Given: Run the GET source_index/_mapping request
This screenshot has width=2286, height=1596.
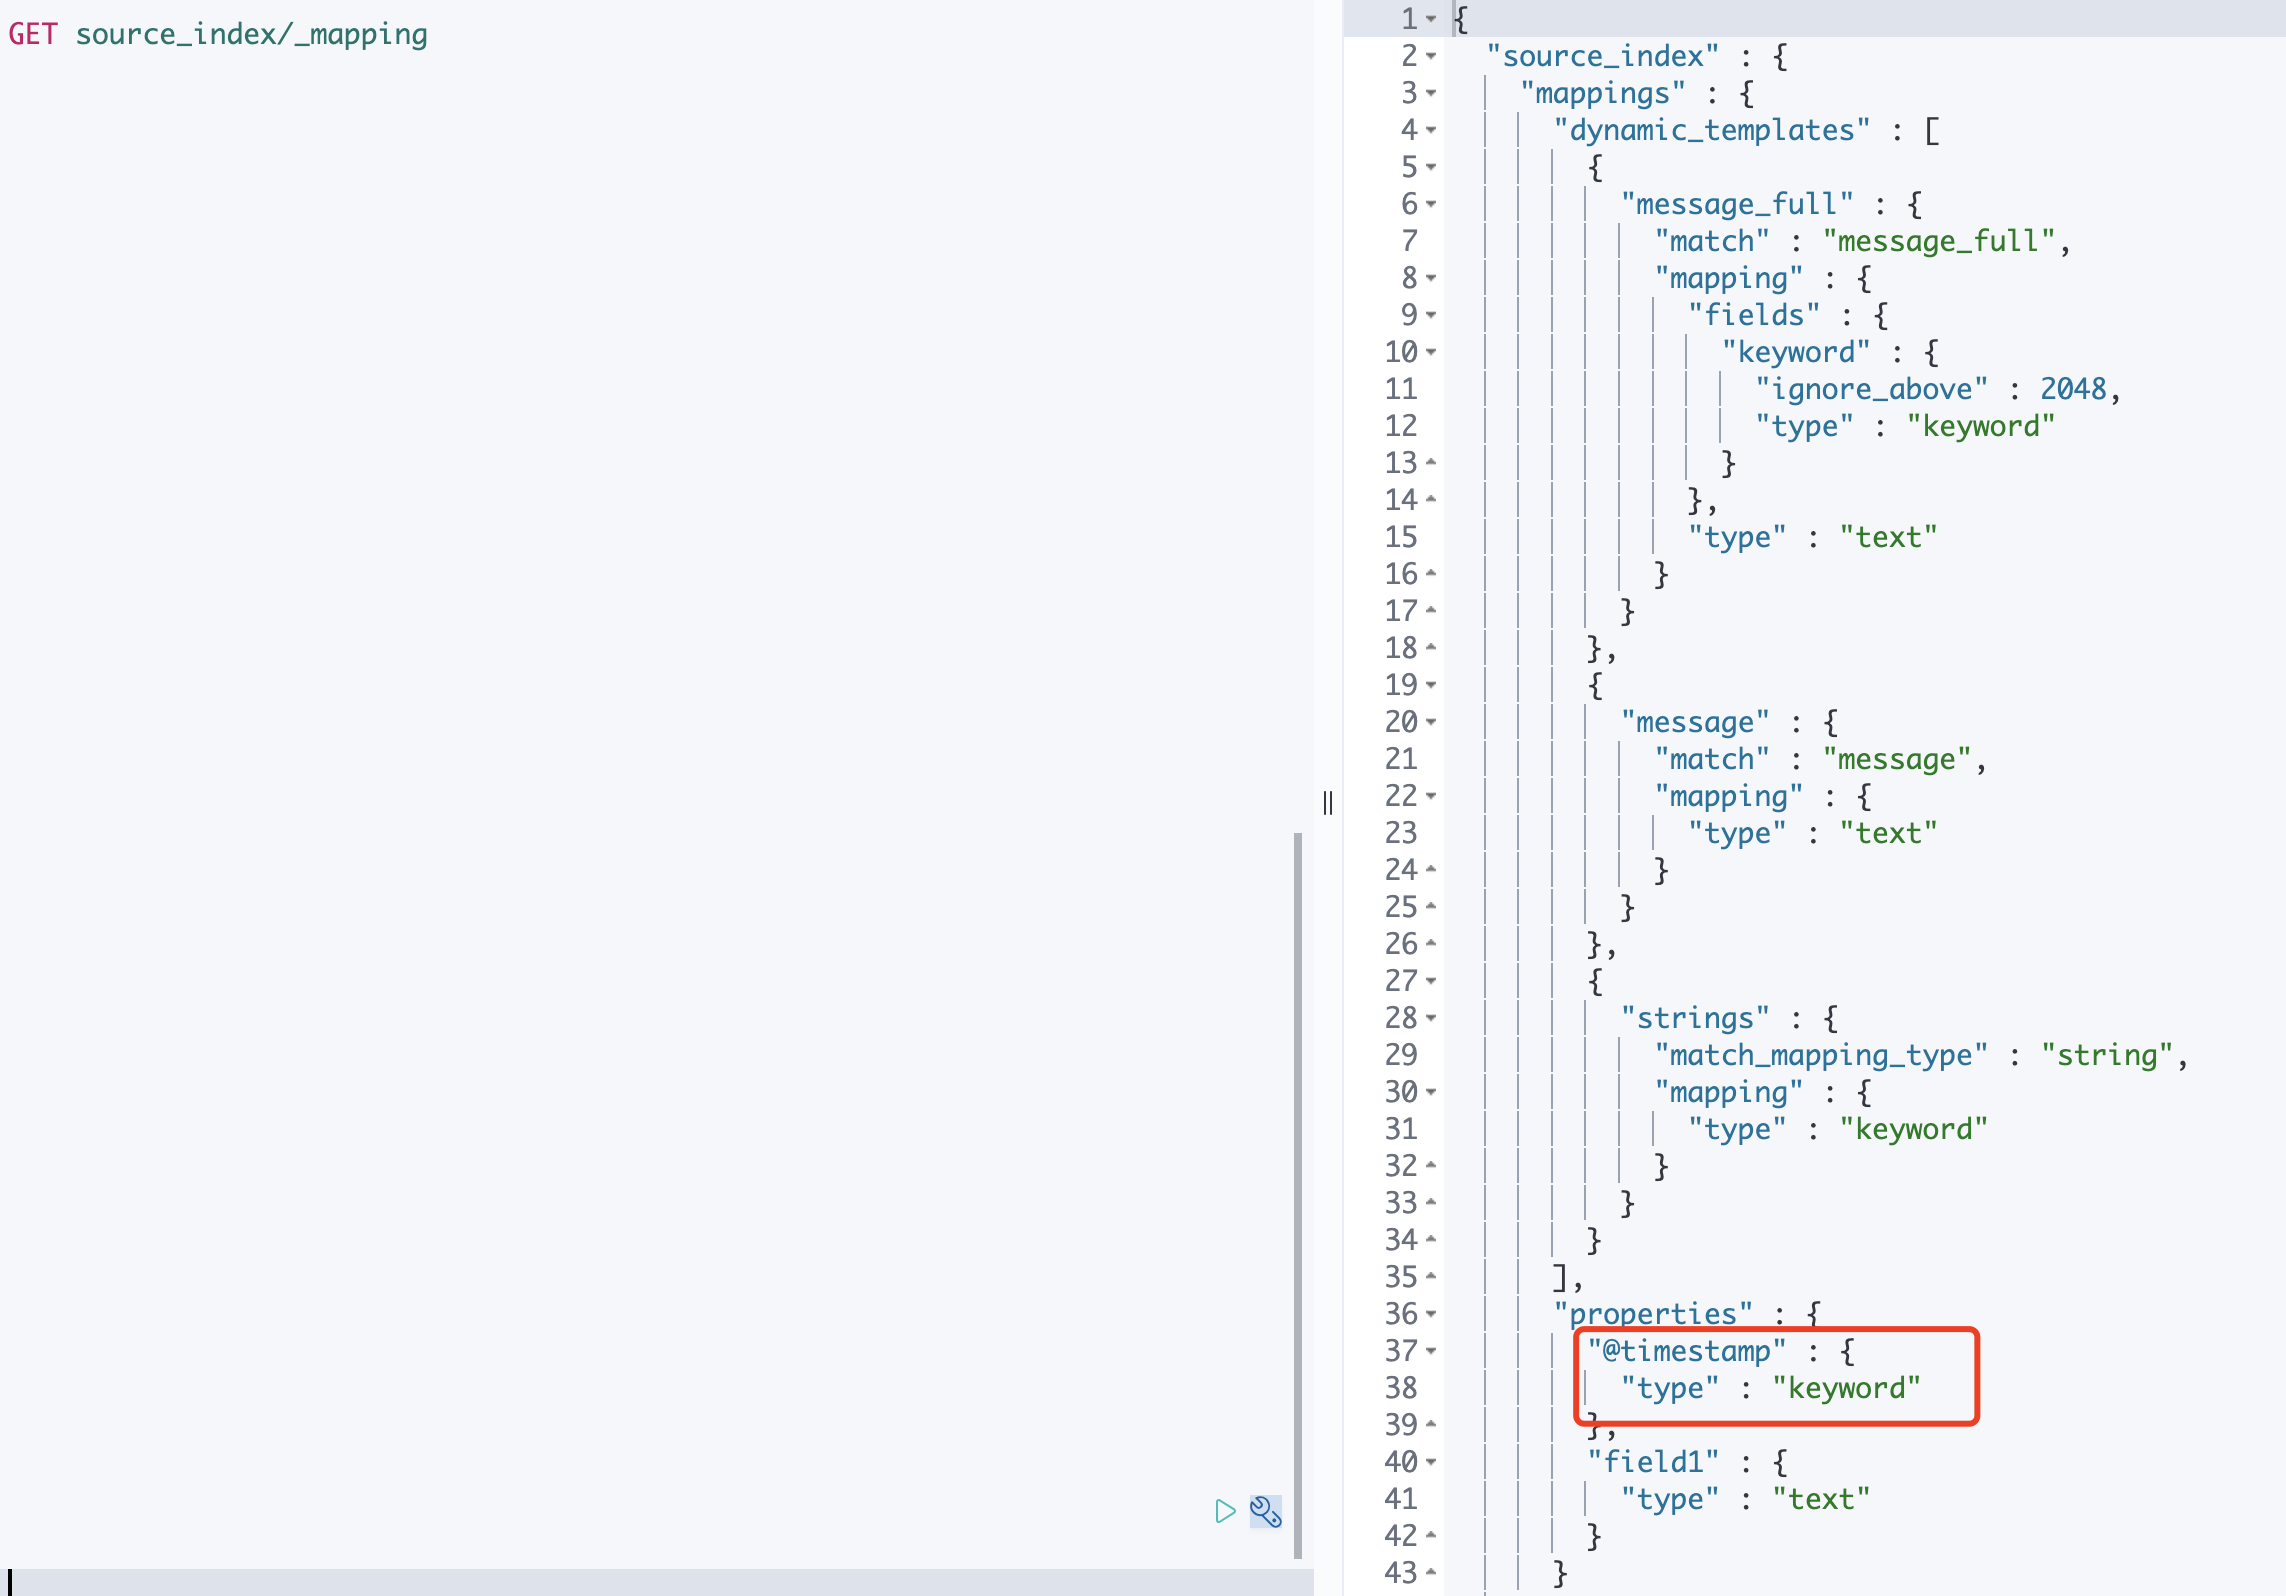Looking at the screenshot, I should [x=1225, y=1511].
